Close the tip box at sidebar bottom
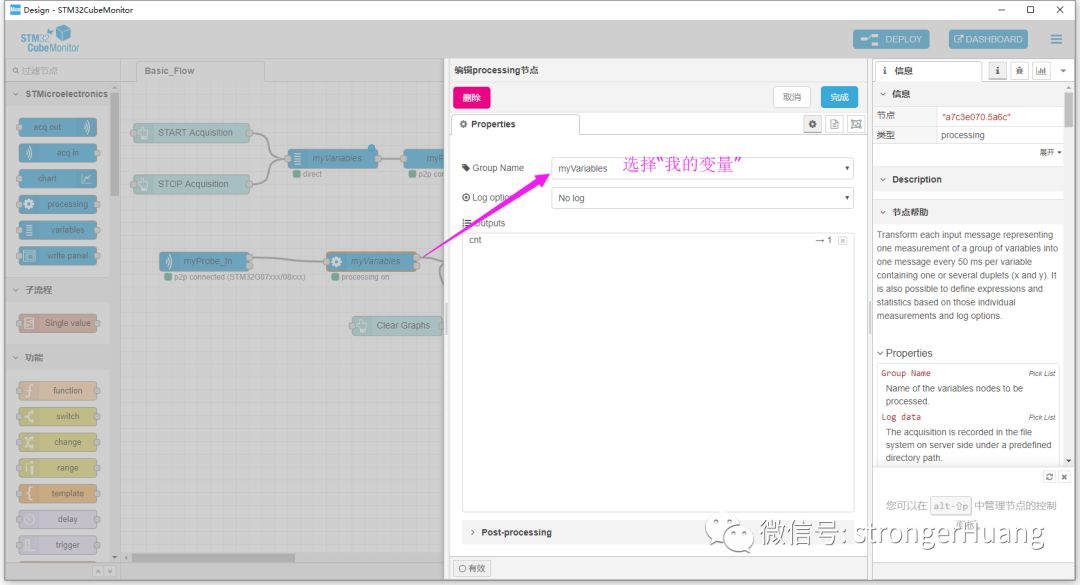 tap(1064, 477)
